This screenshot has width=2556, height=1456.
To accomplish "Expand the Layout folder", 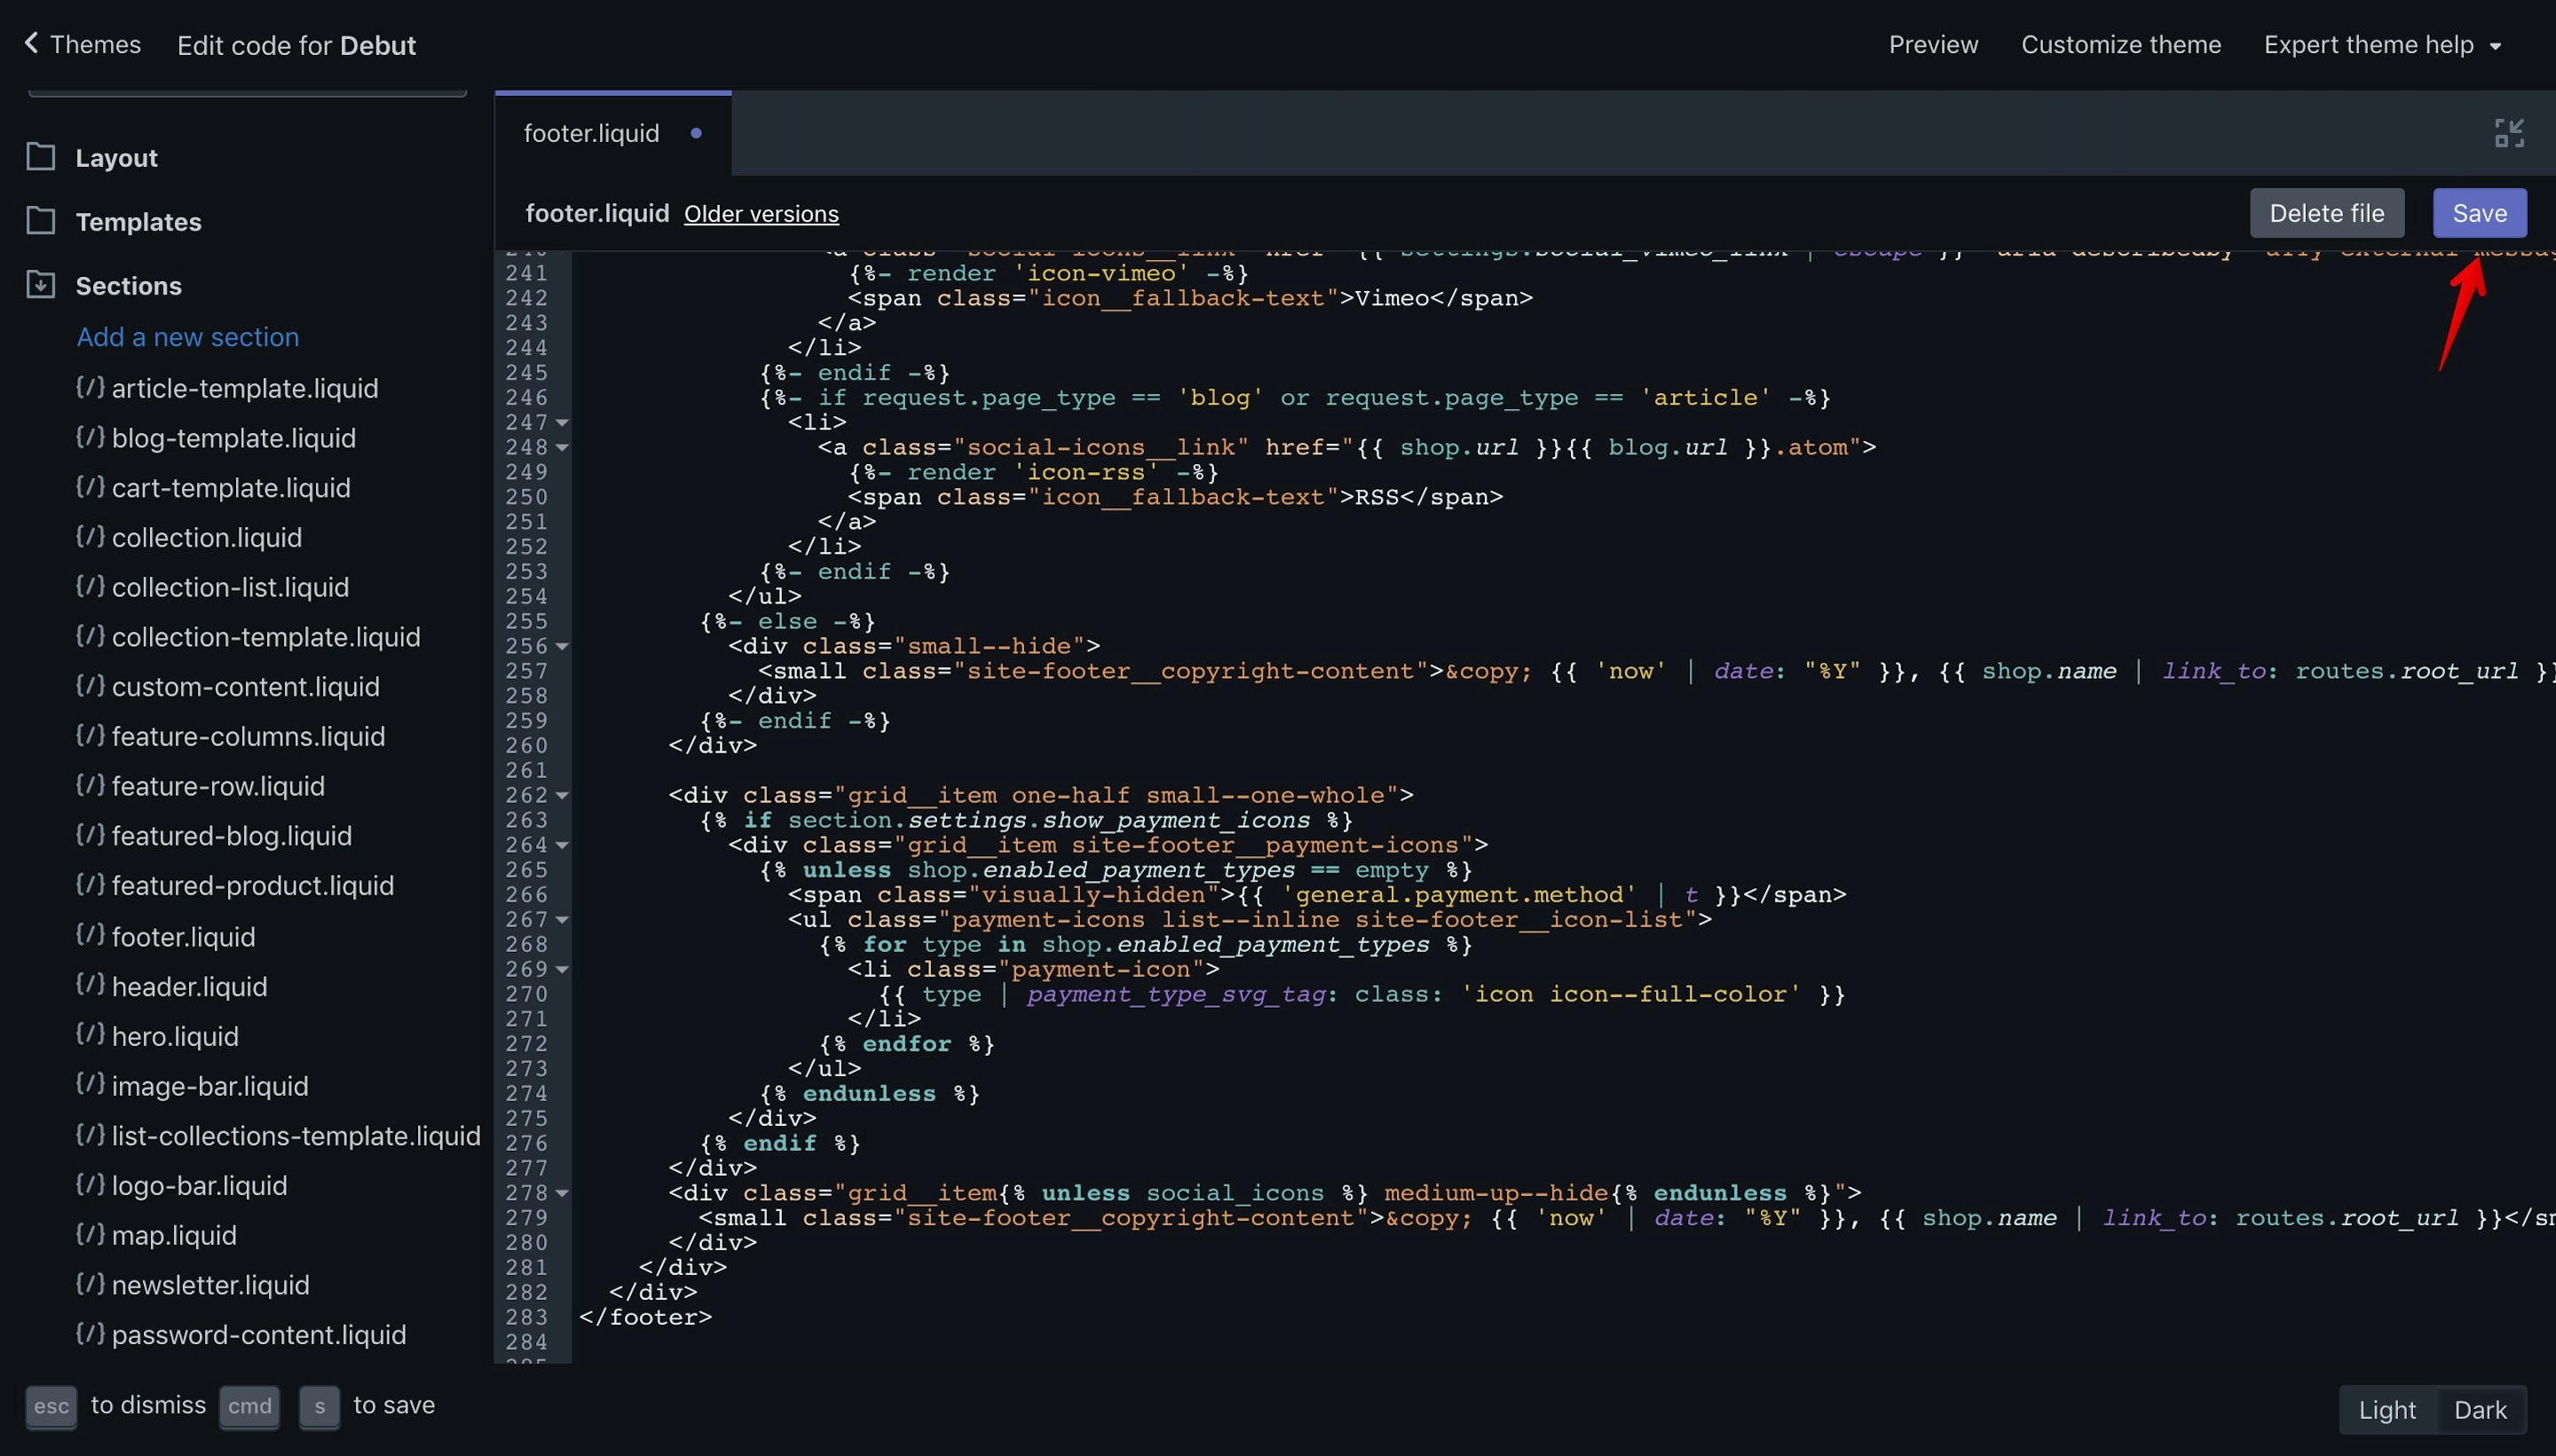I will (117, 158).
